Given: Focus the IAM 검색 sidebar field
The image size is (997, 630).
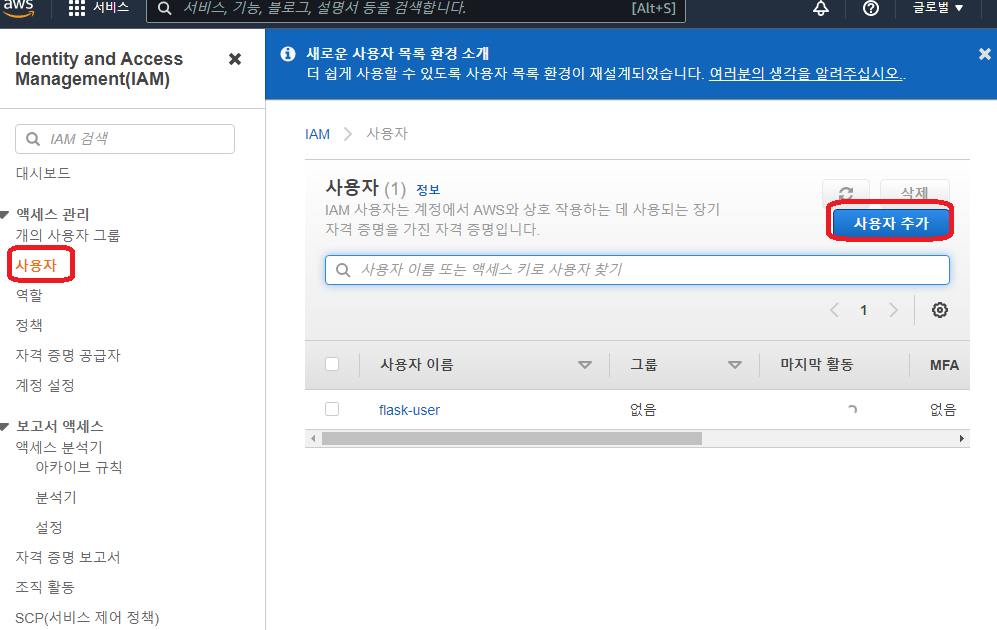Looking at the screenshot, I should (x=125, y=139).
